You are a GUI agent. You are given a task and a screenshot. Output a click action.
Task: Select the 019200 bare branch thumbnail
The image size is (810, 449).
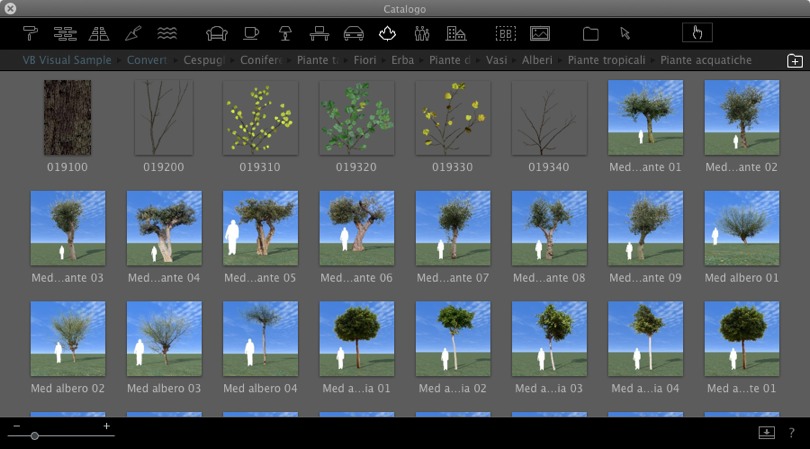pos(164,117)
